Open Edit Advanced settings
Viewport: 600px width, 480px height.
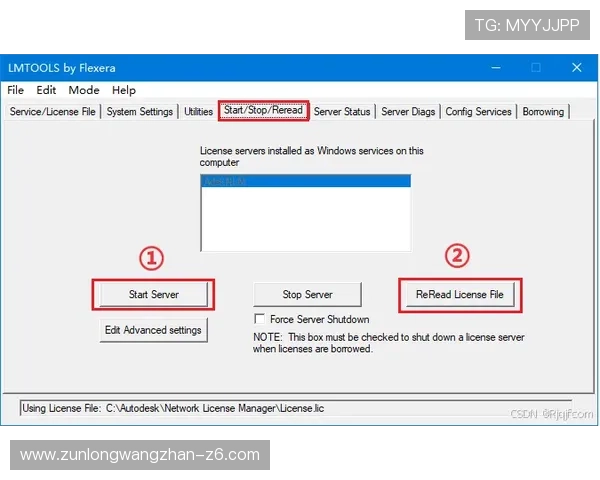(153, 330)
